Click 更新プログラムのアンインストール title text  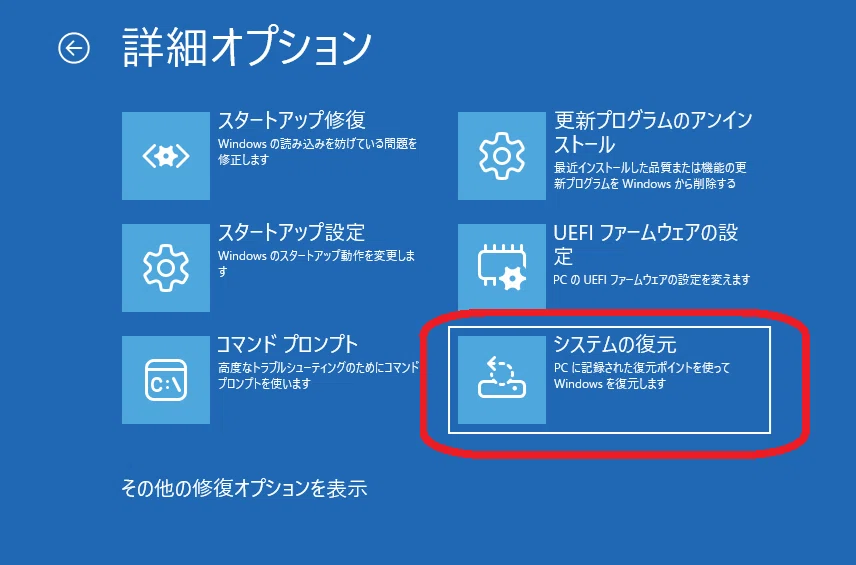click(x=653, y=132)
